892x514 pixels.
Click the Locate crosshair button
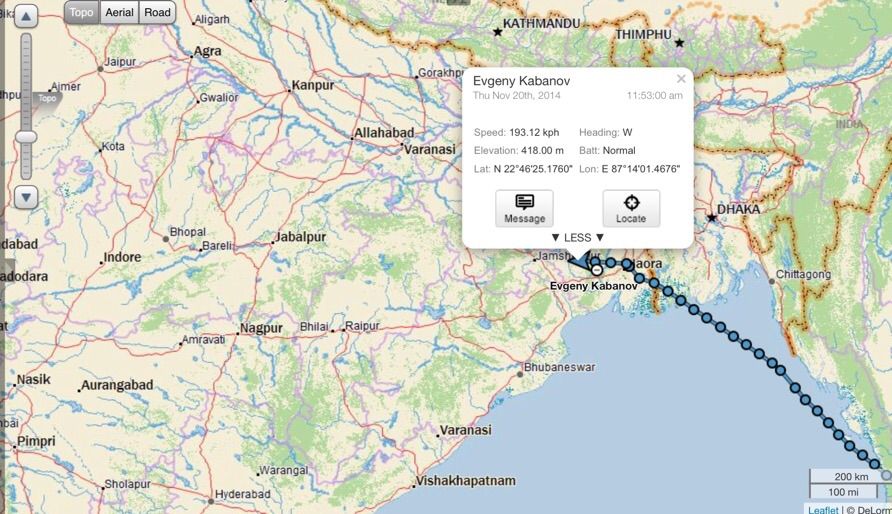(631, 208)
